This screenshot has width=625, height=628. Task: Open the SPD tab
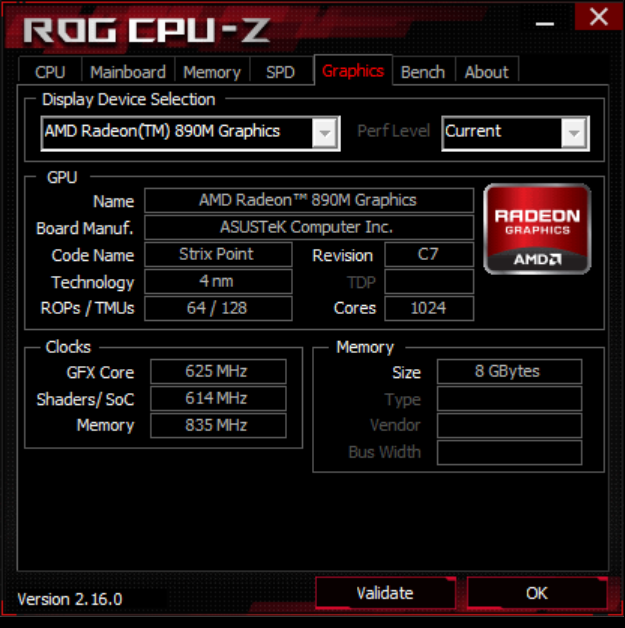coord(281,72)
